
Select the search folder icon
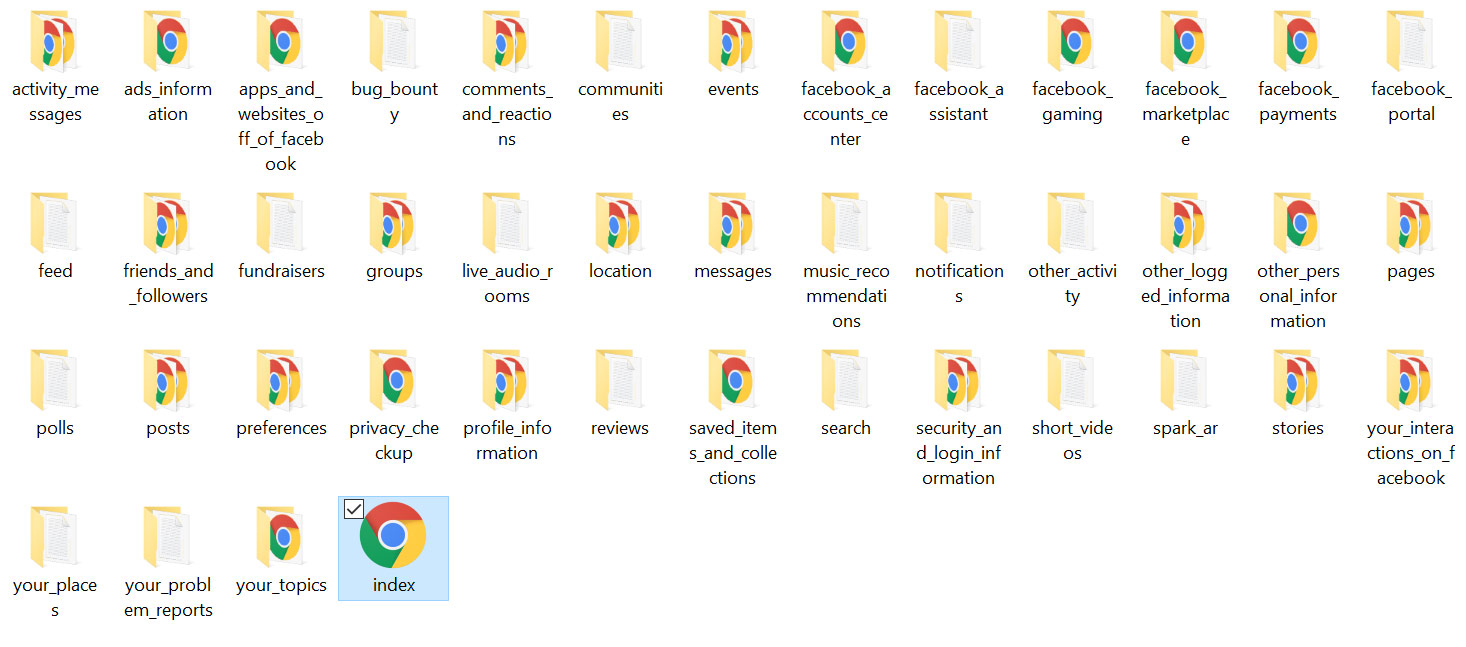[x=846, y=380]
